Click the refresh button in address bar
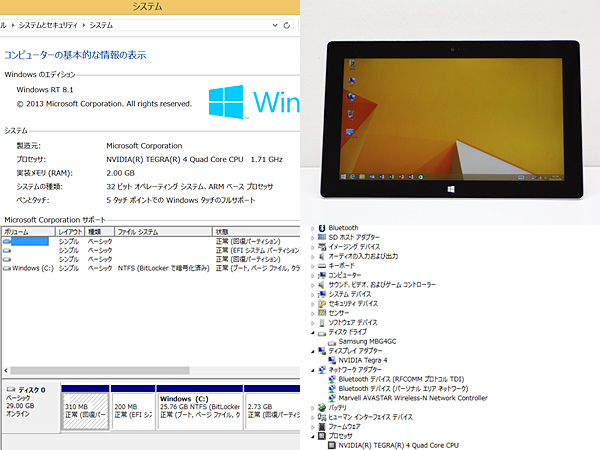 tap(287, 26)
